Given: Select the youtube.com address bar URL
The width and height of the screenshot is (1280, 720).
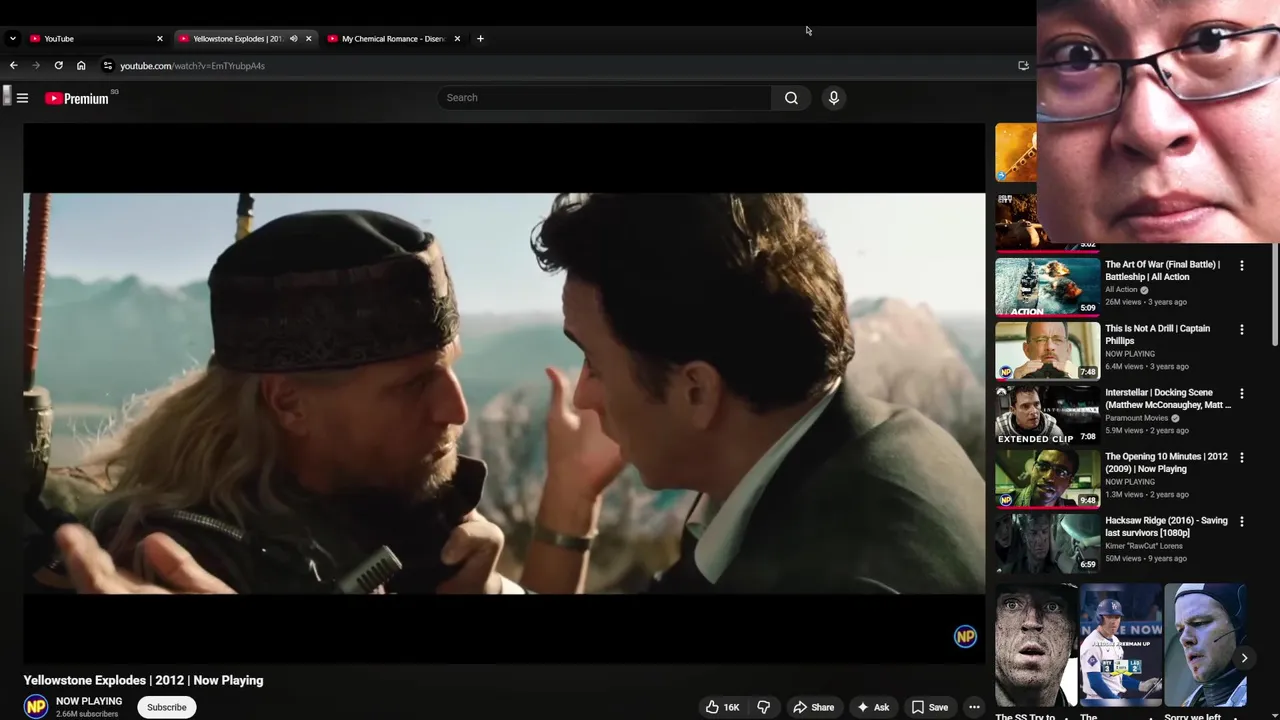Looking at the screenshot, I should click(x=192, y=66).
